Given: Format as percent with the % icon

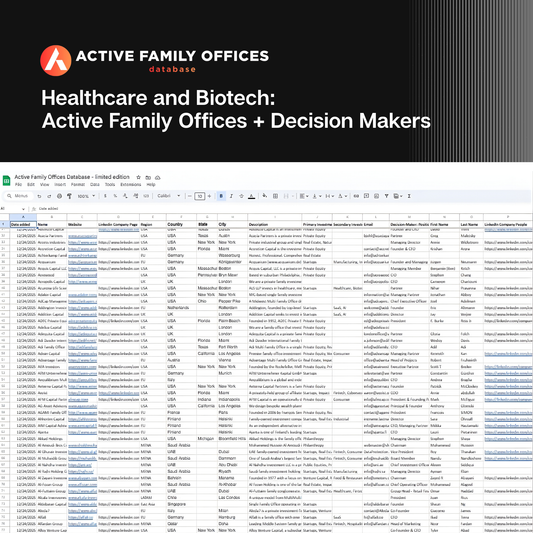Looking at the screenshot, I should [115, 196].
